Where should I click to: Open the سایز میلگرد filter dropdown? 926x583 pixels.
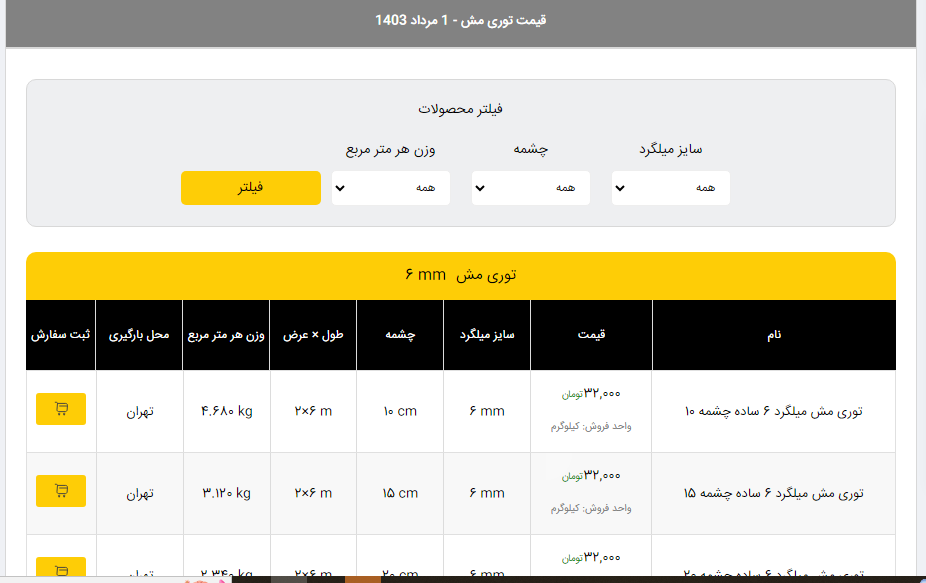670,188
